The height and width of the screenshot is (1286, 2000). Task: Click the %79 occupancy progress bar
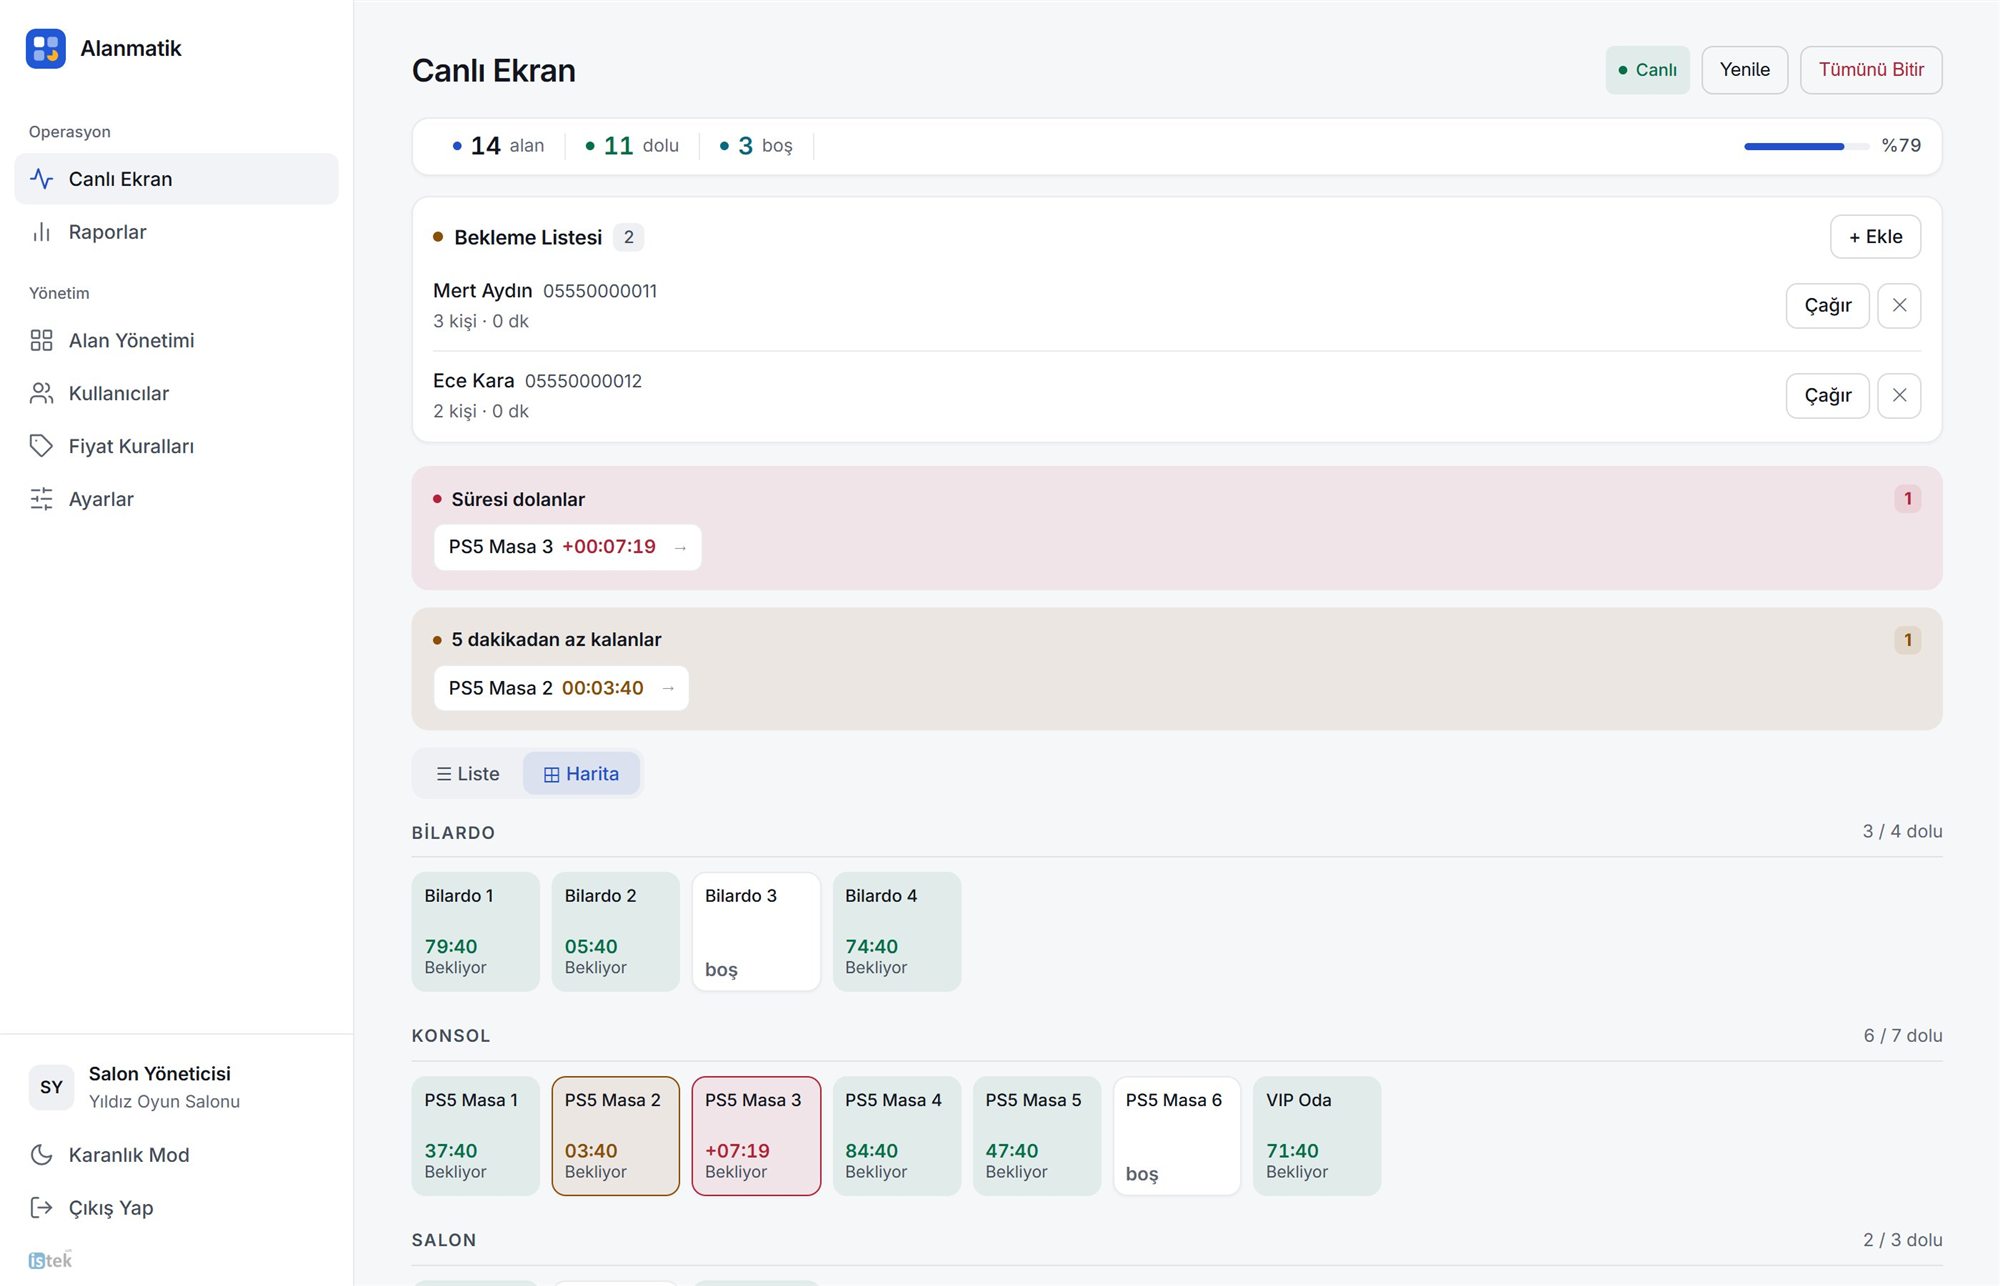(1806, 146)
